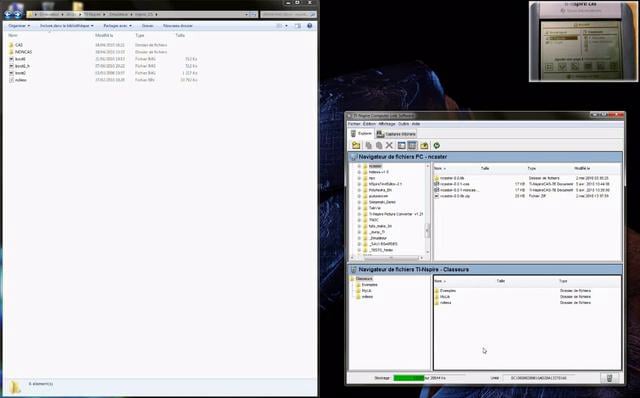Select the ncaster-0.0.6b.zip file row

tap(527, 196)
